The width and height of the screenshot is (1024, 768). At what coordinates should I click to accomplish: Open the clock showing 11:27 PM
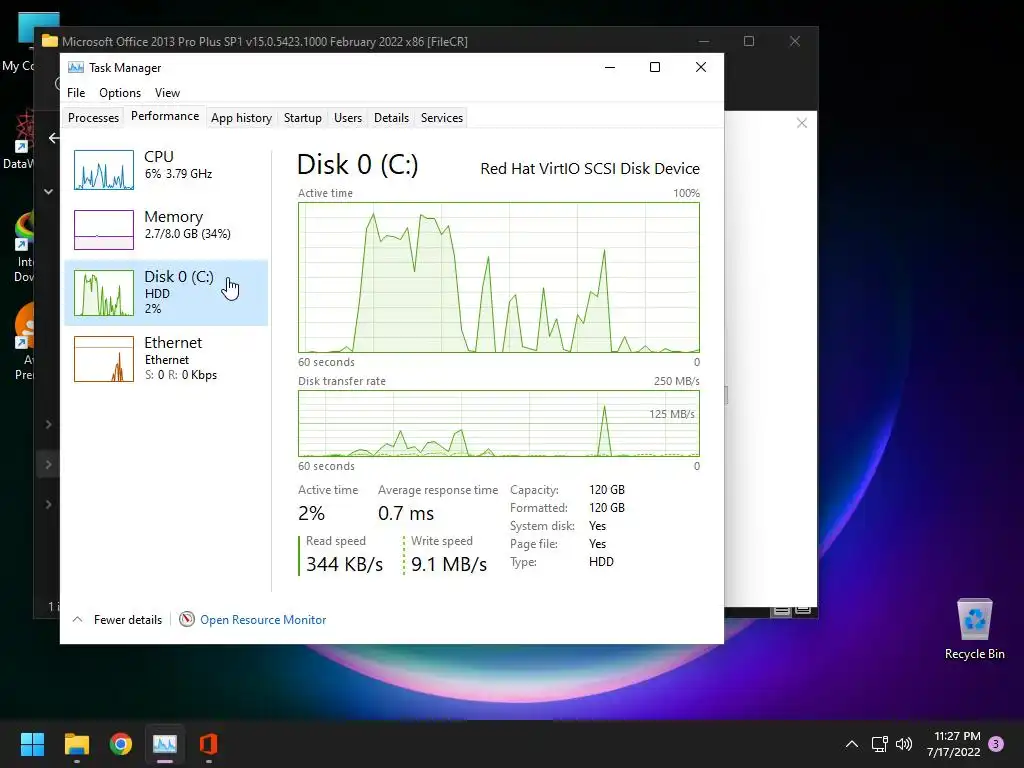(x=953, y=744)
